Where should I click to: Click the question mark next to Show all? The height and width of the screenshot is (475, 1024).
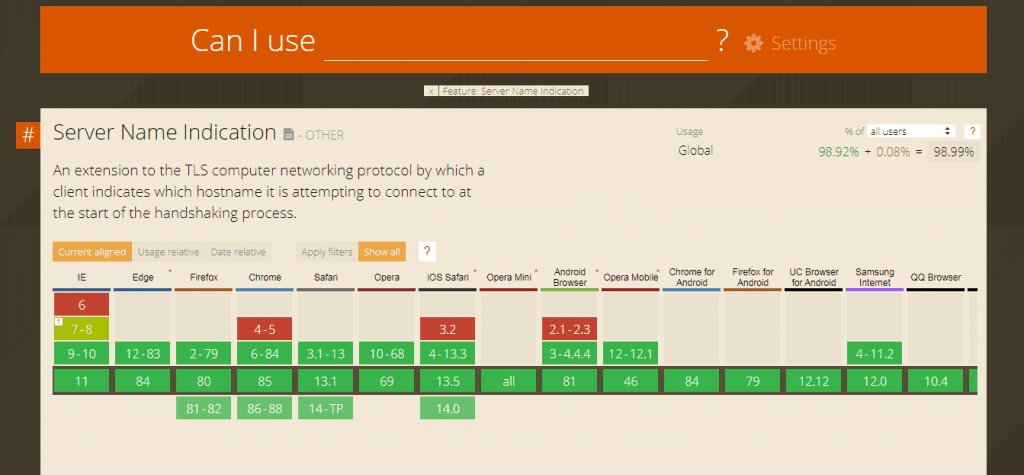427,252
